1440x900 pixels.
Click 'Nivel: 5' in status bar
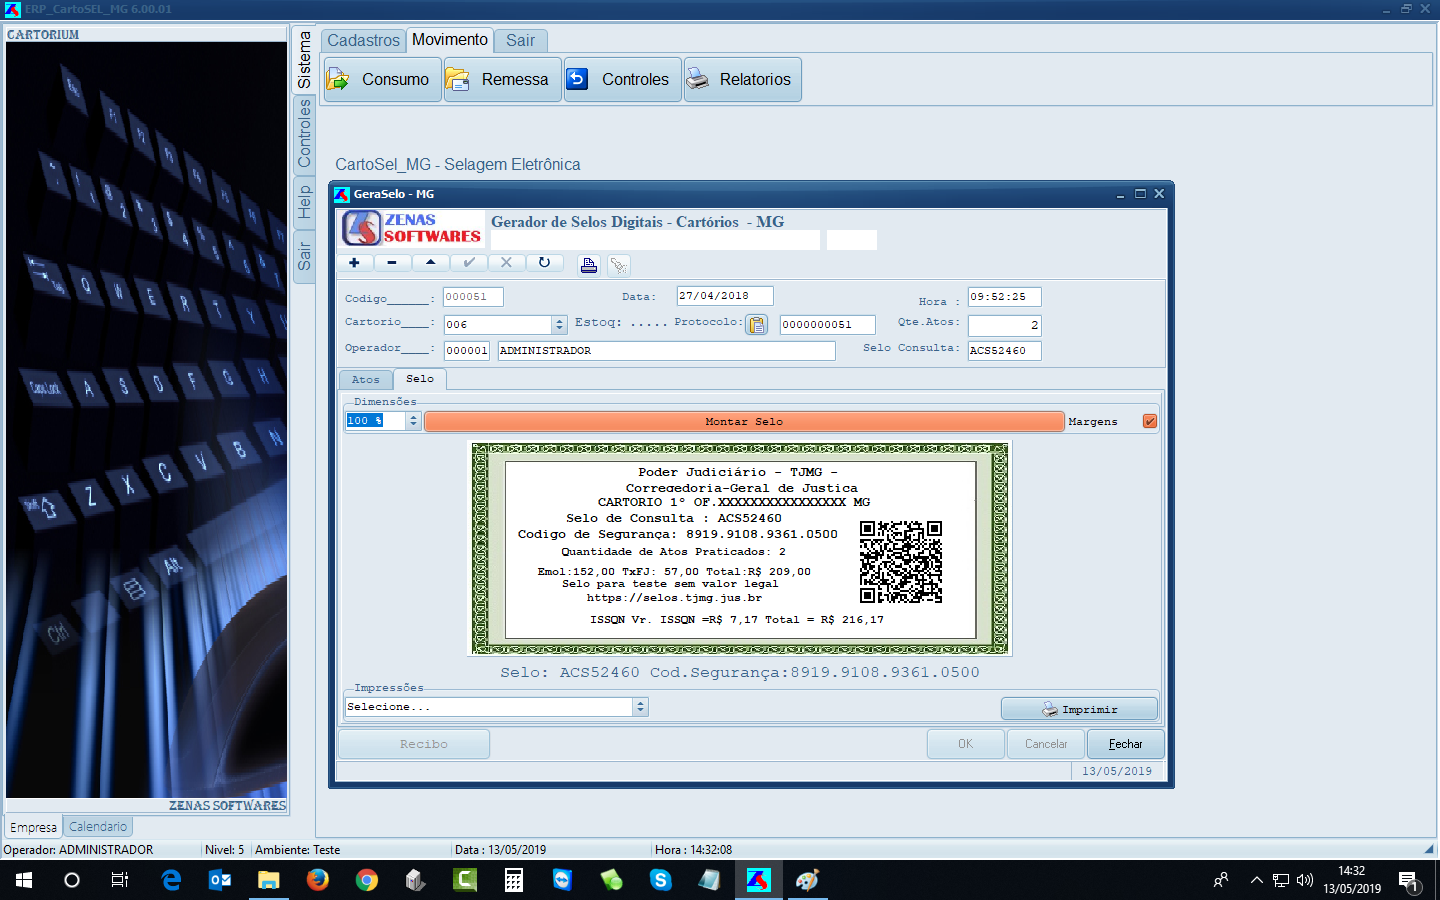coord(224,850)
